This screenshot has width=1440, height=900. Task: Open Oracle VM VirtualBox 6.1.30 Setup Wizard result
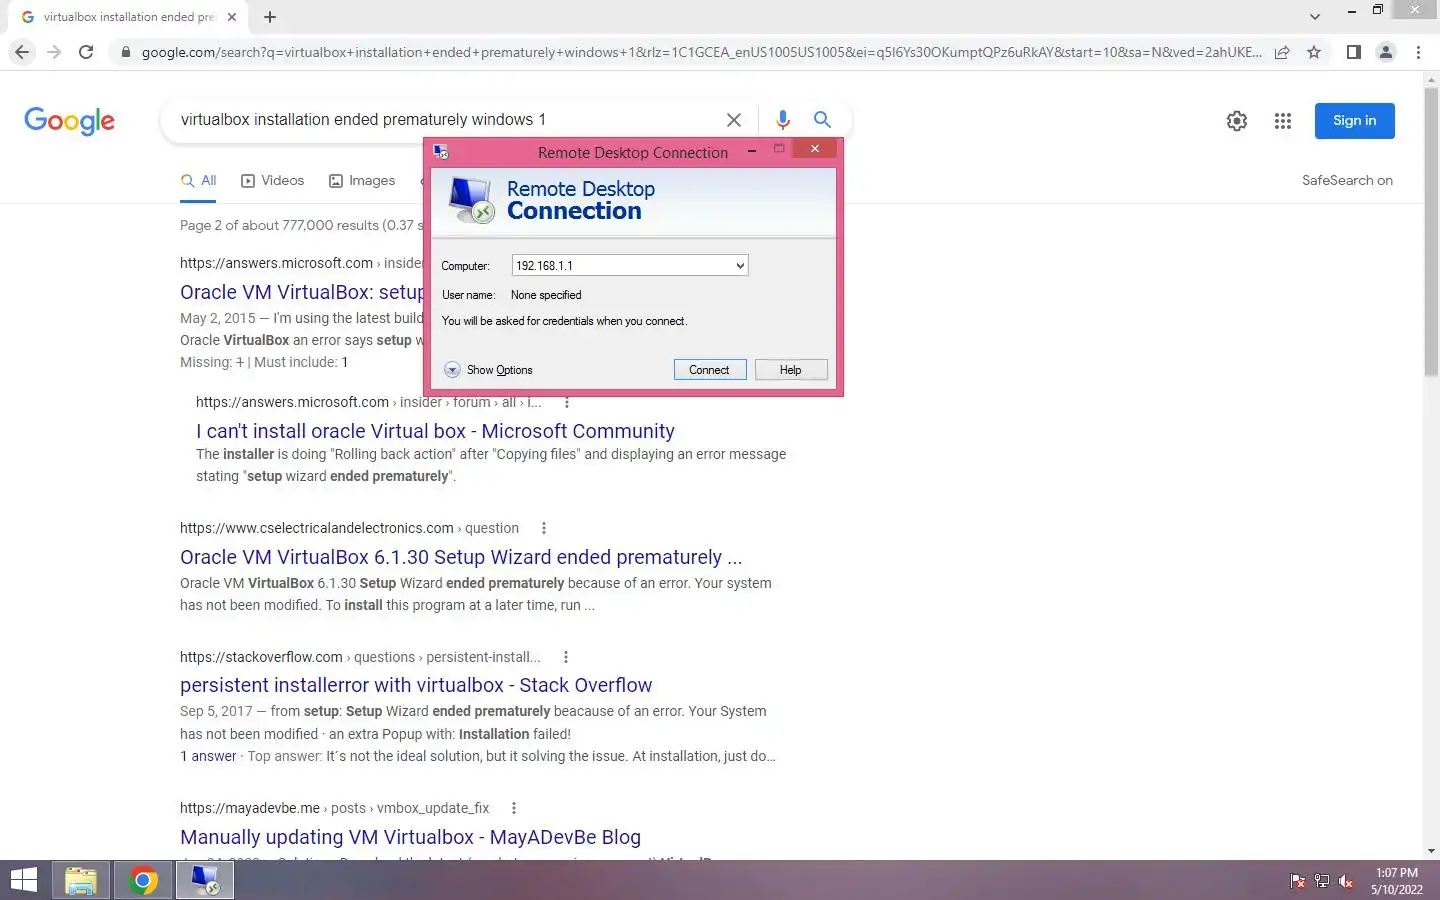coord(461,557)
